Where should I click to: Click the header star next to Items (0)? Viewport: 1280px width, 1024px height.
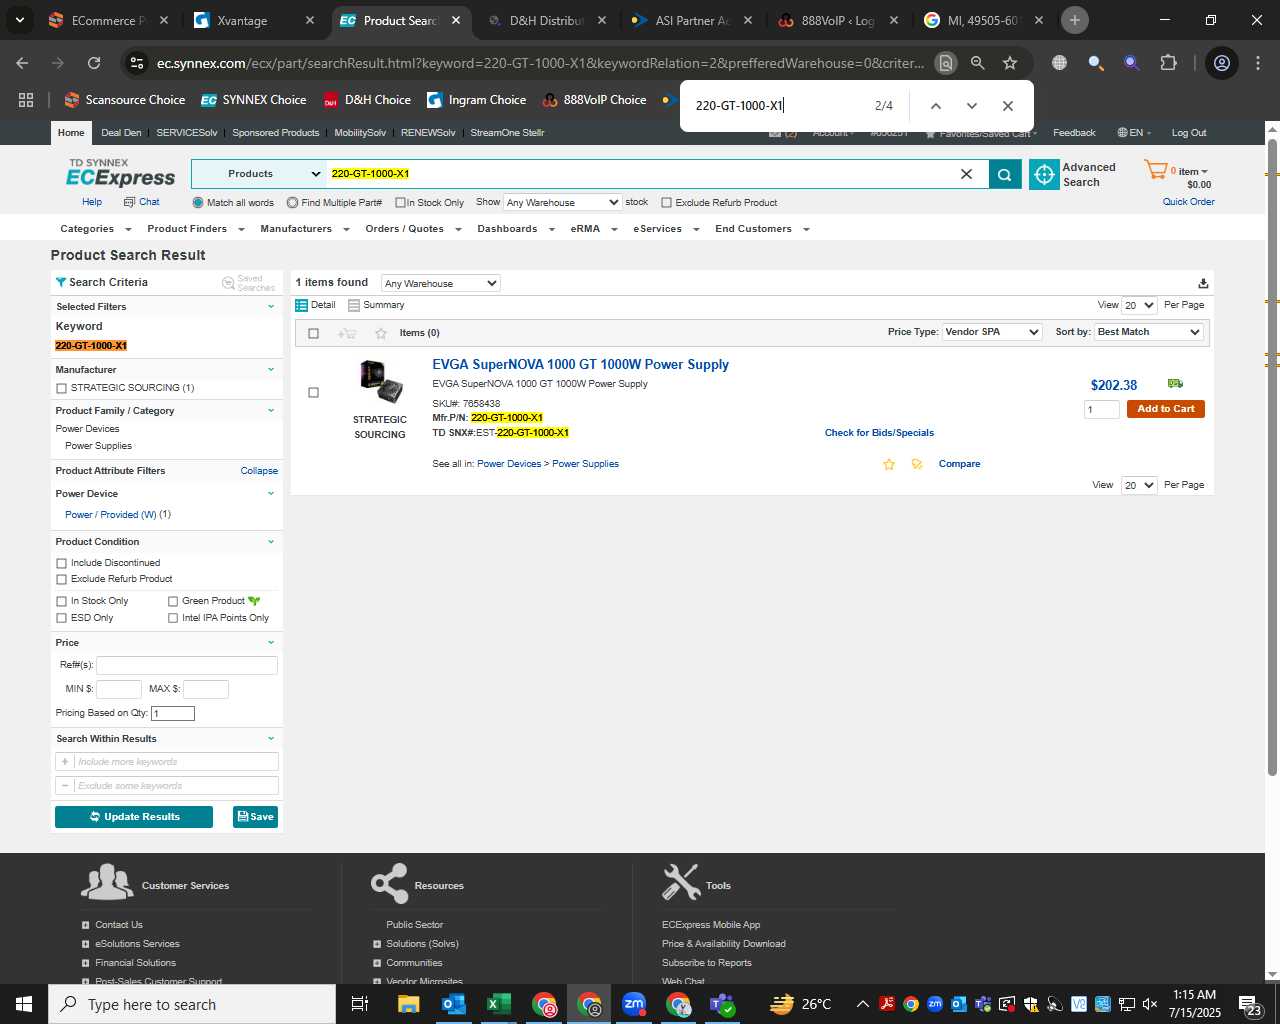[380, 333]
